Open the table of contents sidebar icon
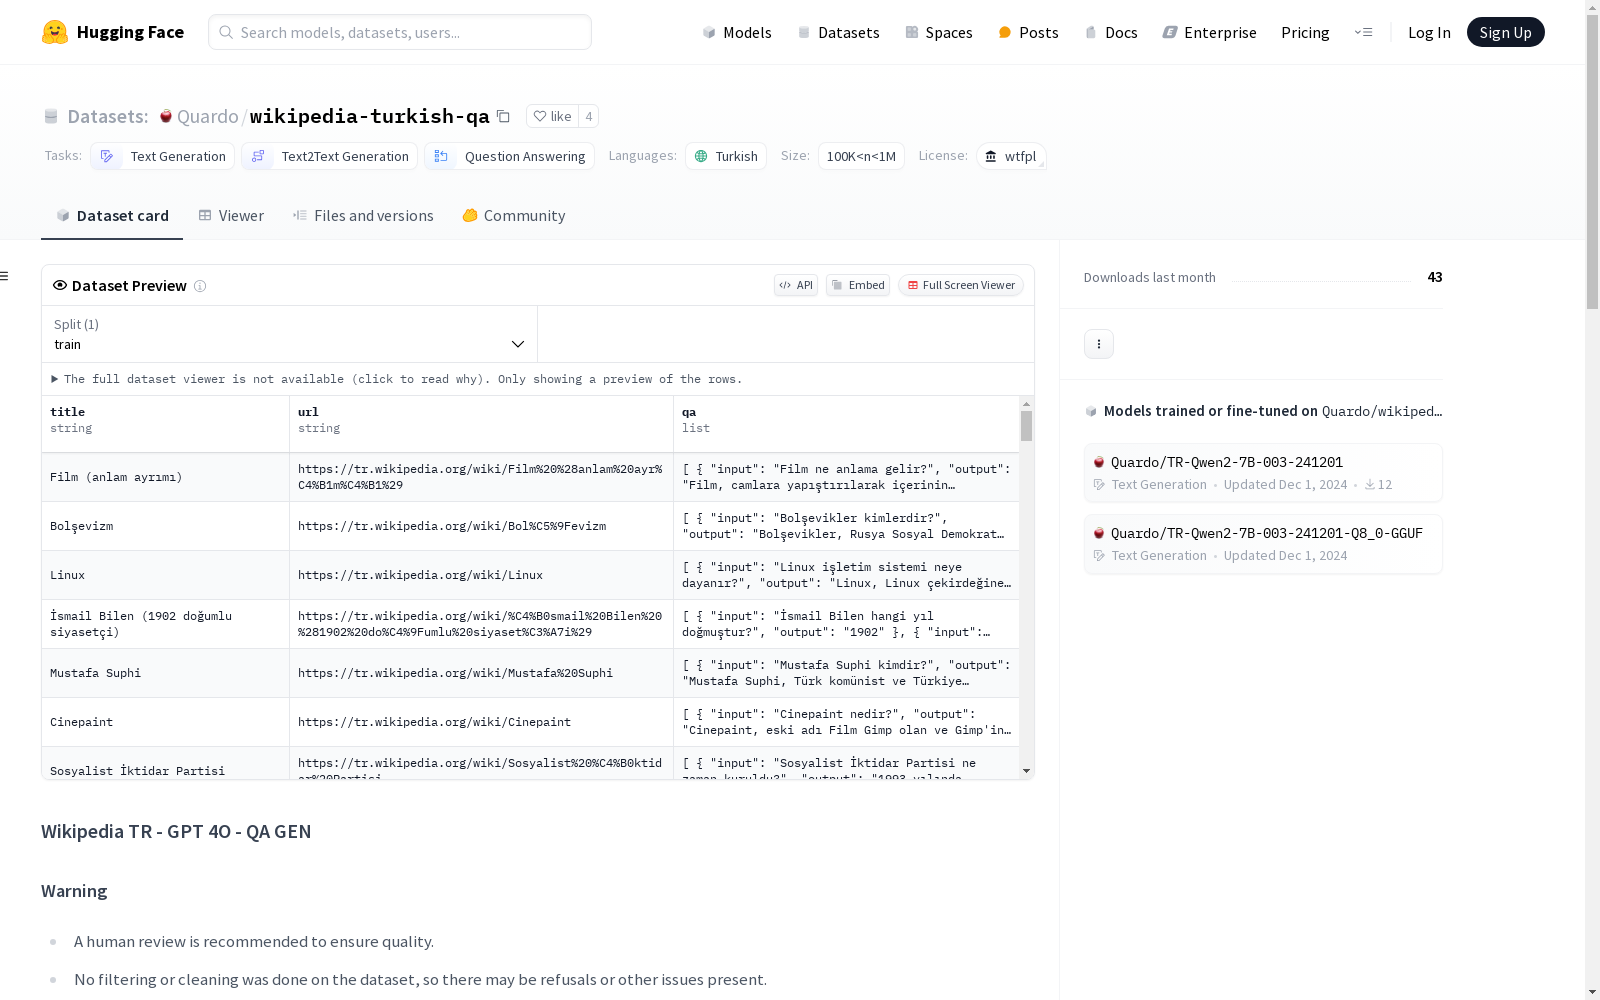1600x1000 pixels. 5,276
